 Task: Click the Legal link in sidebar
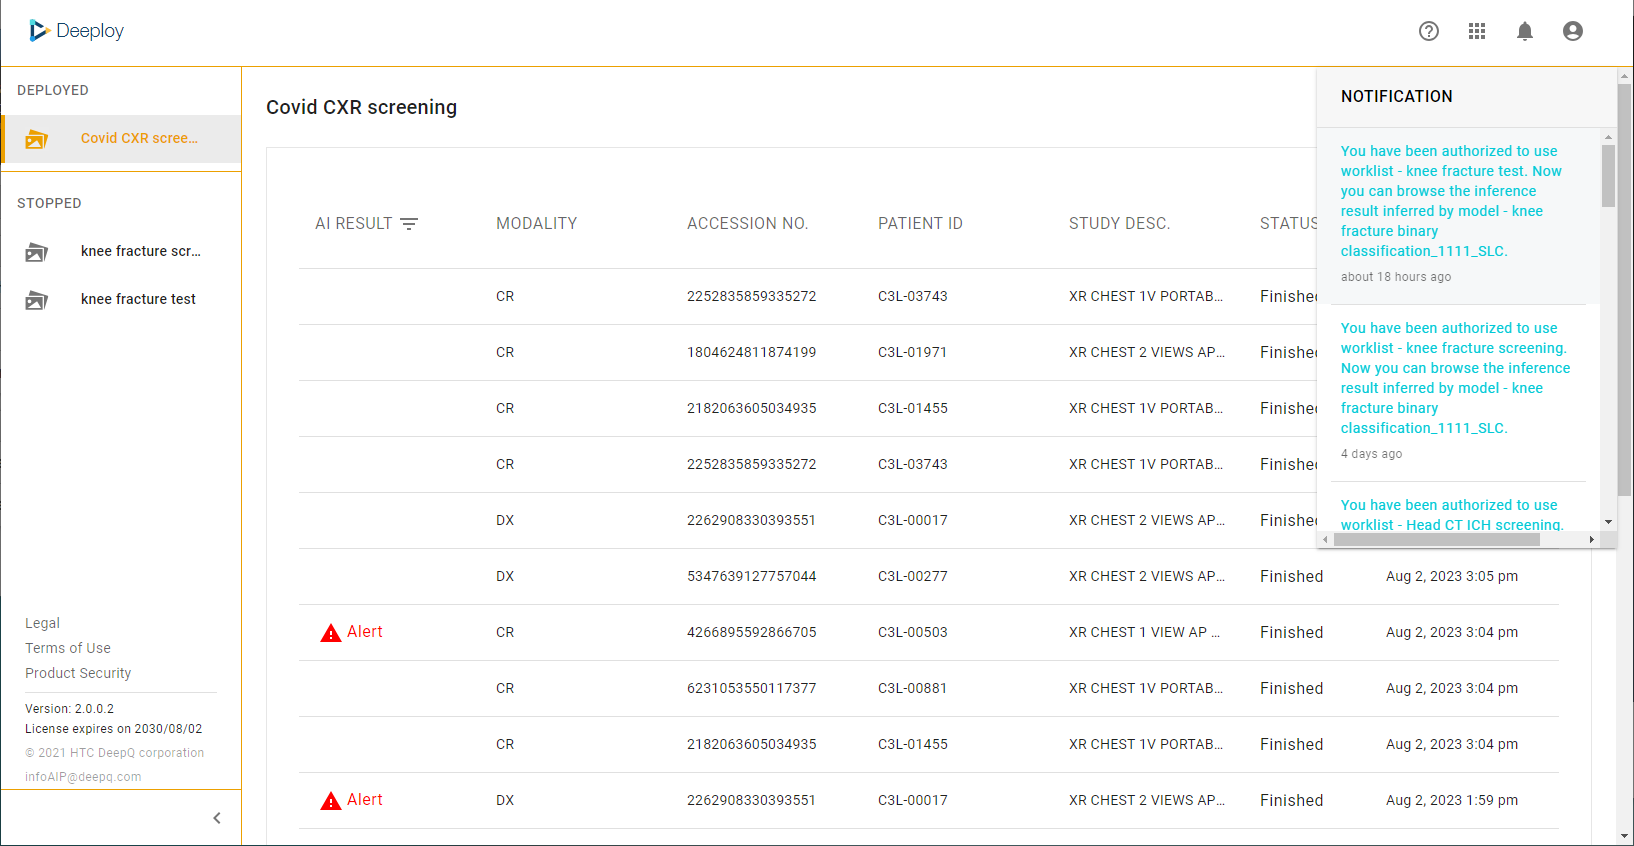(42, 623)
